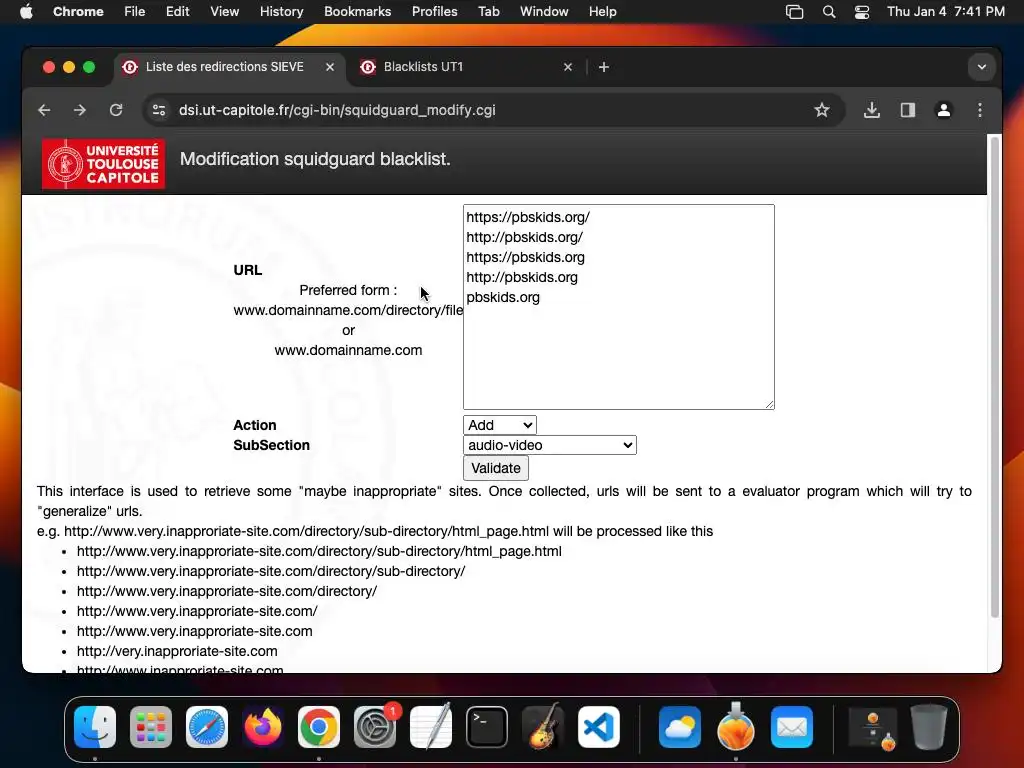Close the Liste des redirections SIEVE tab
The width and height of the screenshot is (1024, 768).
[330, 67]
